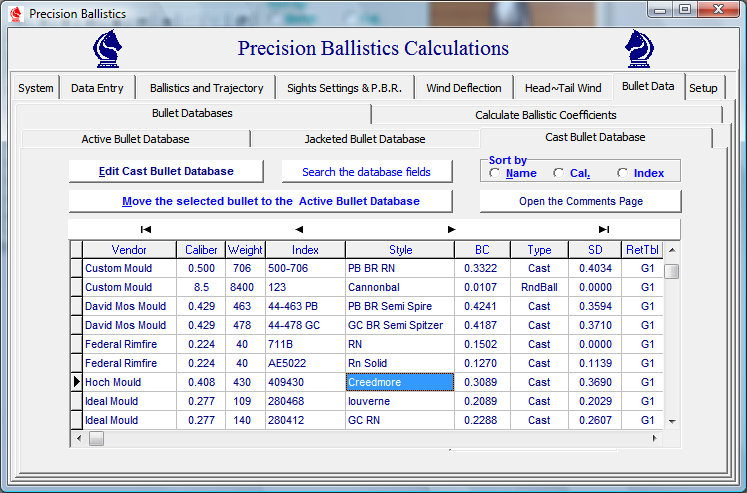This screenshot has height=493, width=747.
Task: Click the last record navigation arrow
Action: point(604,229)
